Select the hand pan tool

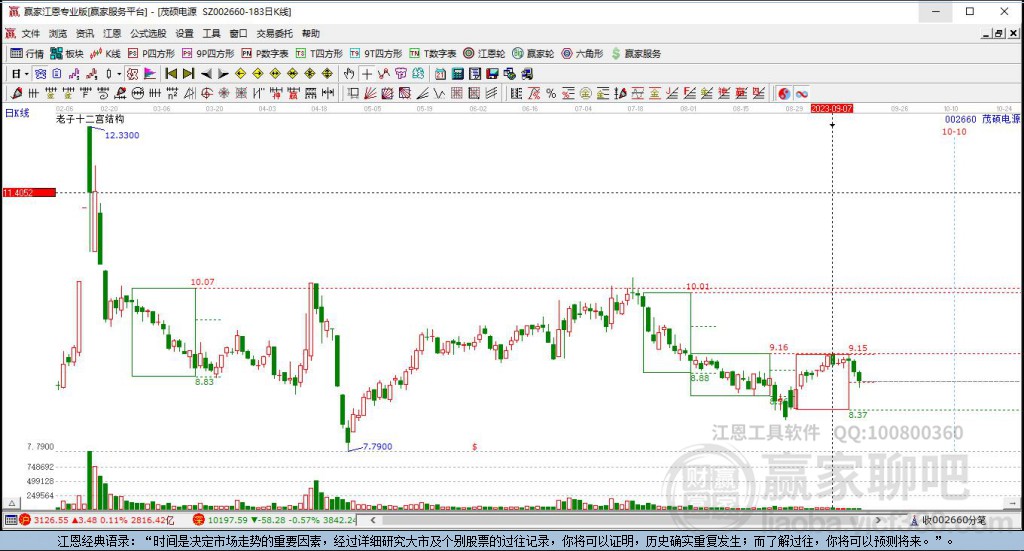(x=349, y=74)
